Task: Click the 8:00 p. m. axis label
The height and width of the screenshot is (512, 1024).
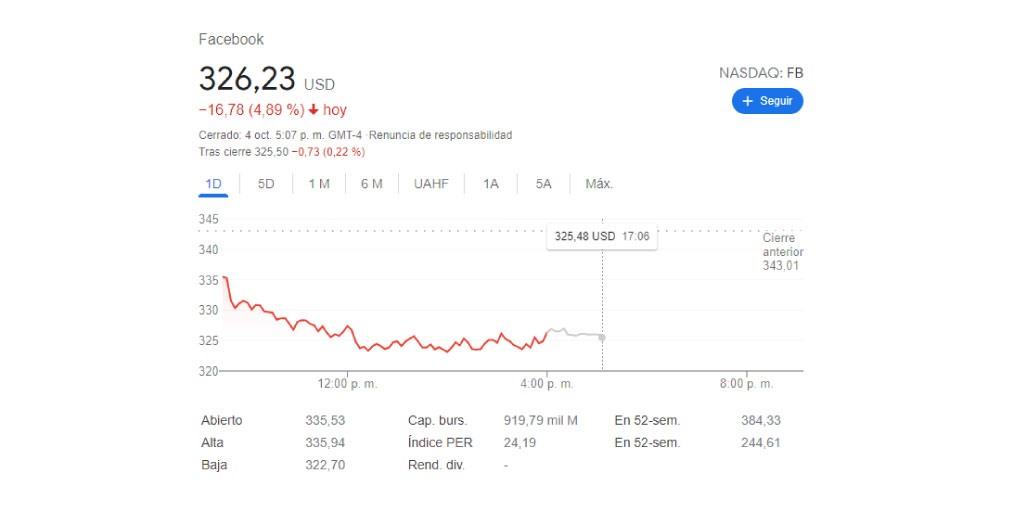Action: [746, 384]
